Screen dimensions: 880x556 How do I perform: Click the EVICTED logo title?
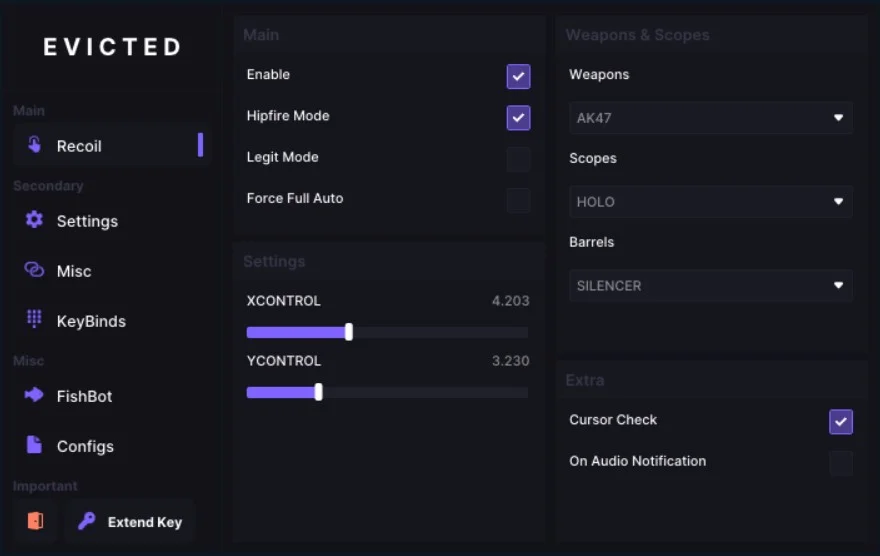coord(112,47)
